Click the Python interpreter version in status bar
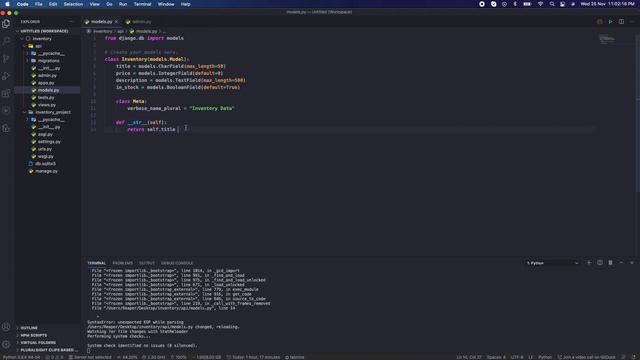 point(21,357)
